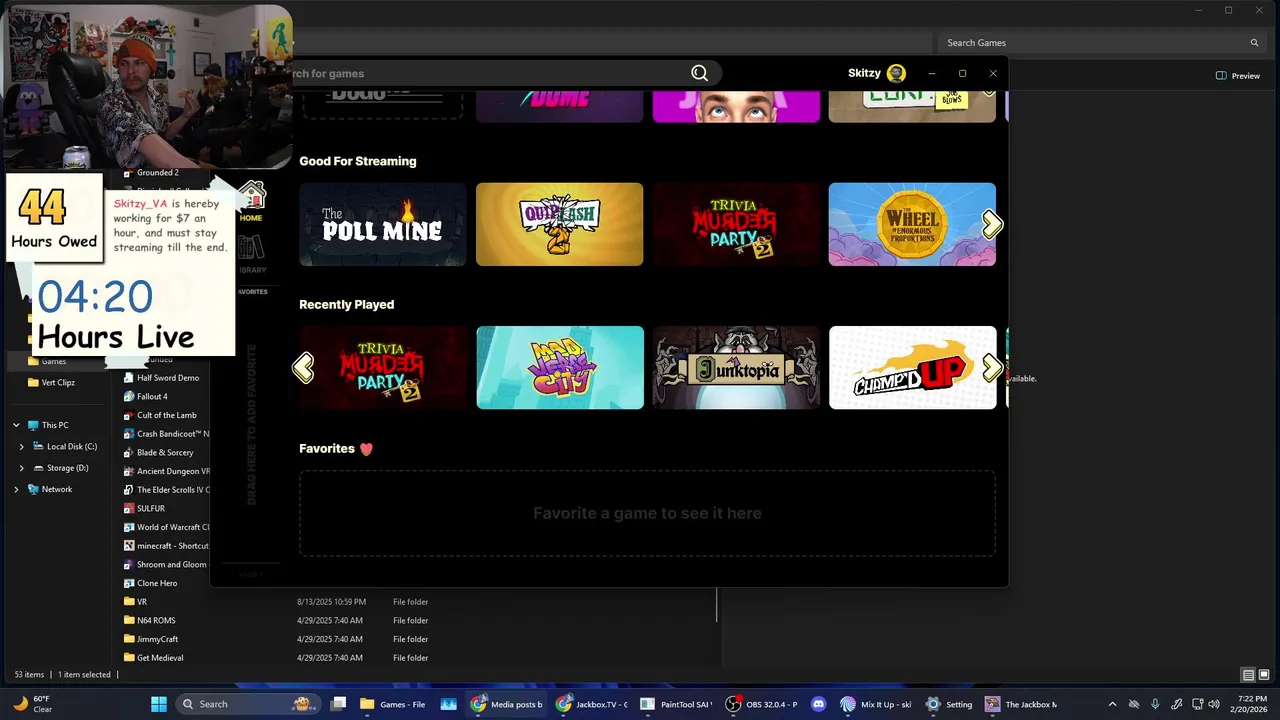Previous arrow in Recently Played row
Viewport: 1280px width, 720px height.
point(303,368)
